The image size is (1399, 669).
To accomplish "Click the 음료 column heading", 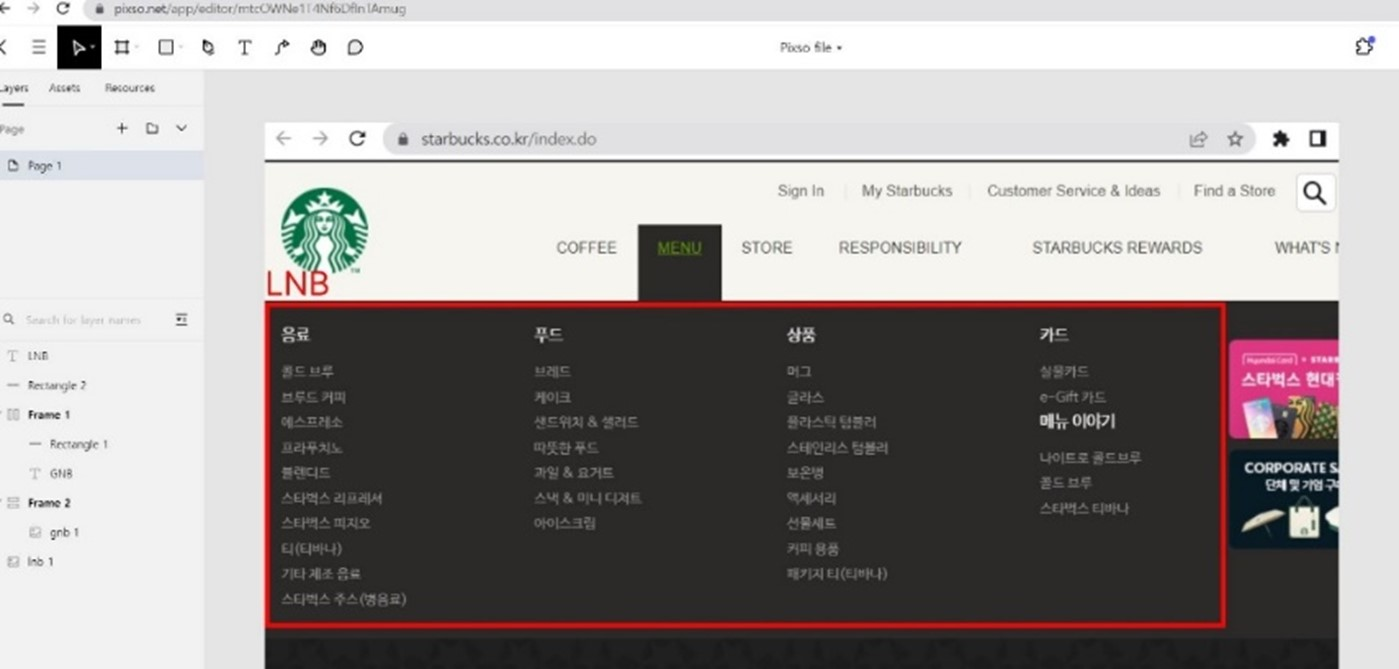I will 296,335.
